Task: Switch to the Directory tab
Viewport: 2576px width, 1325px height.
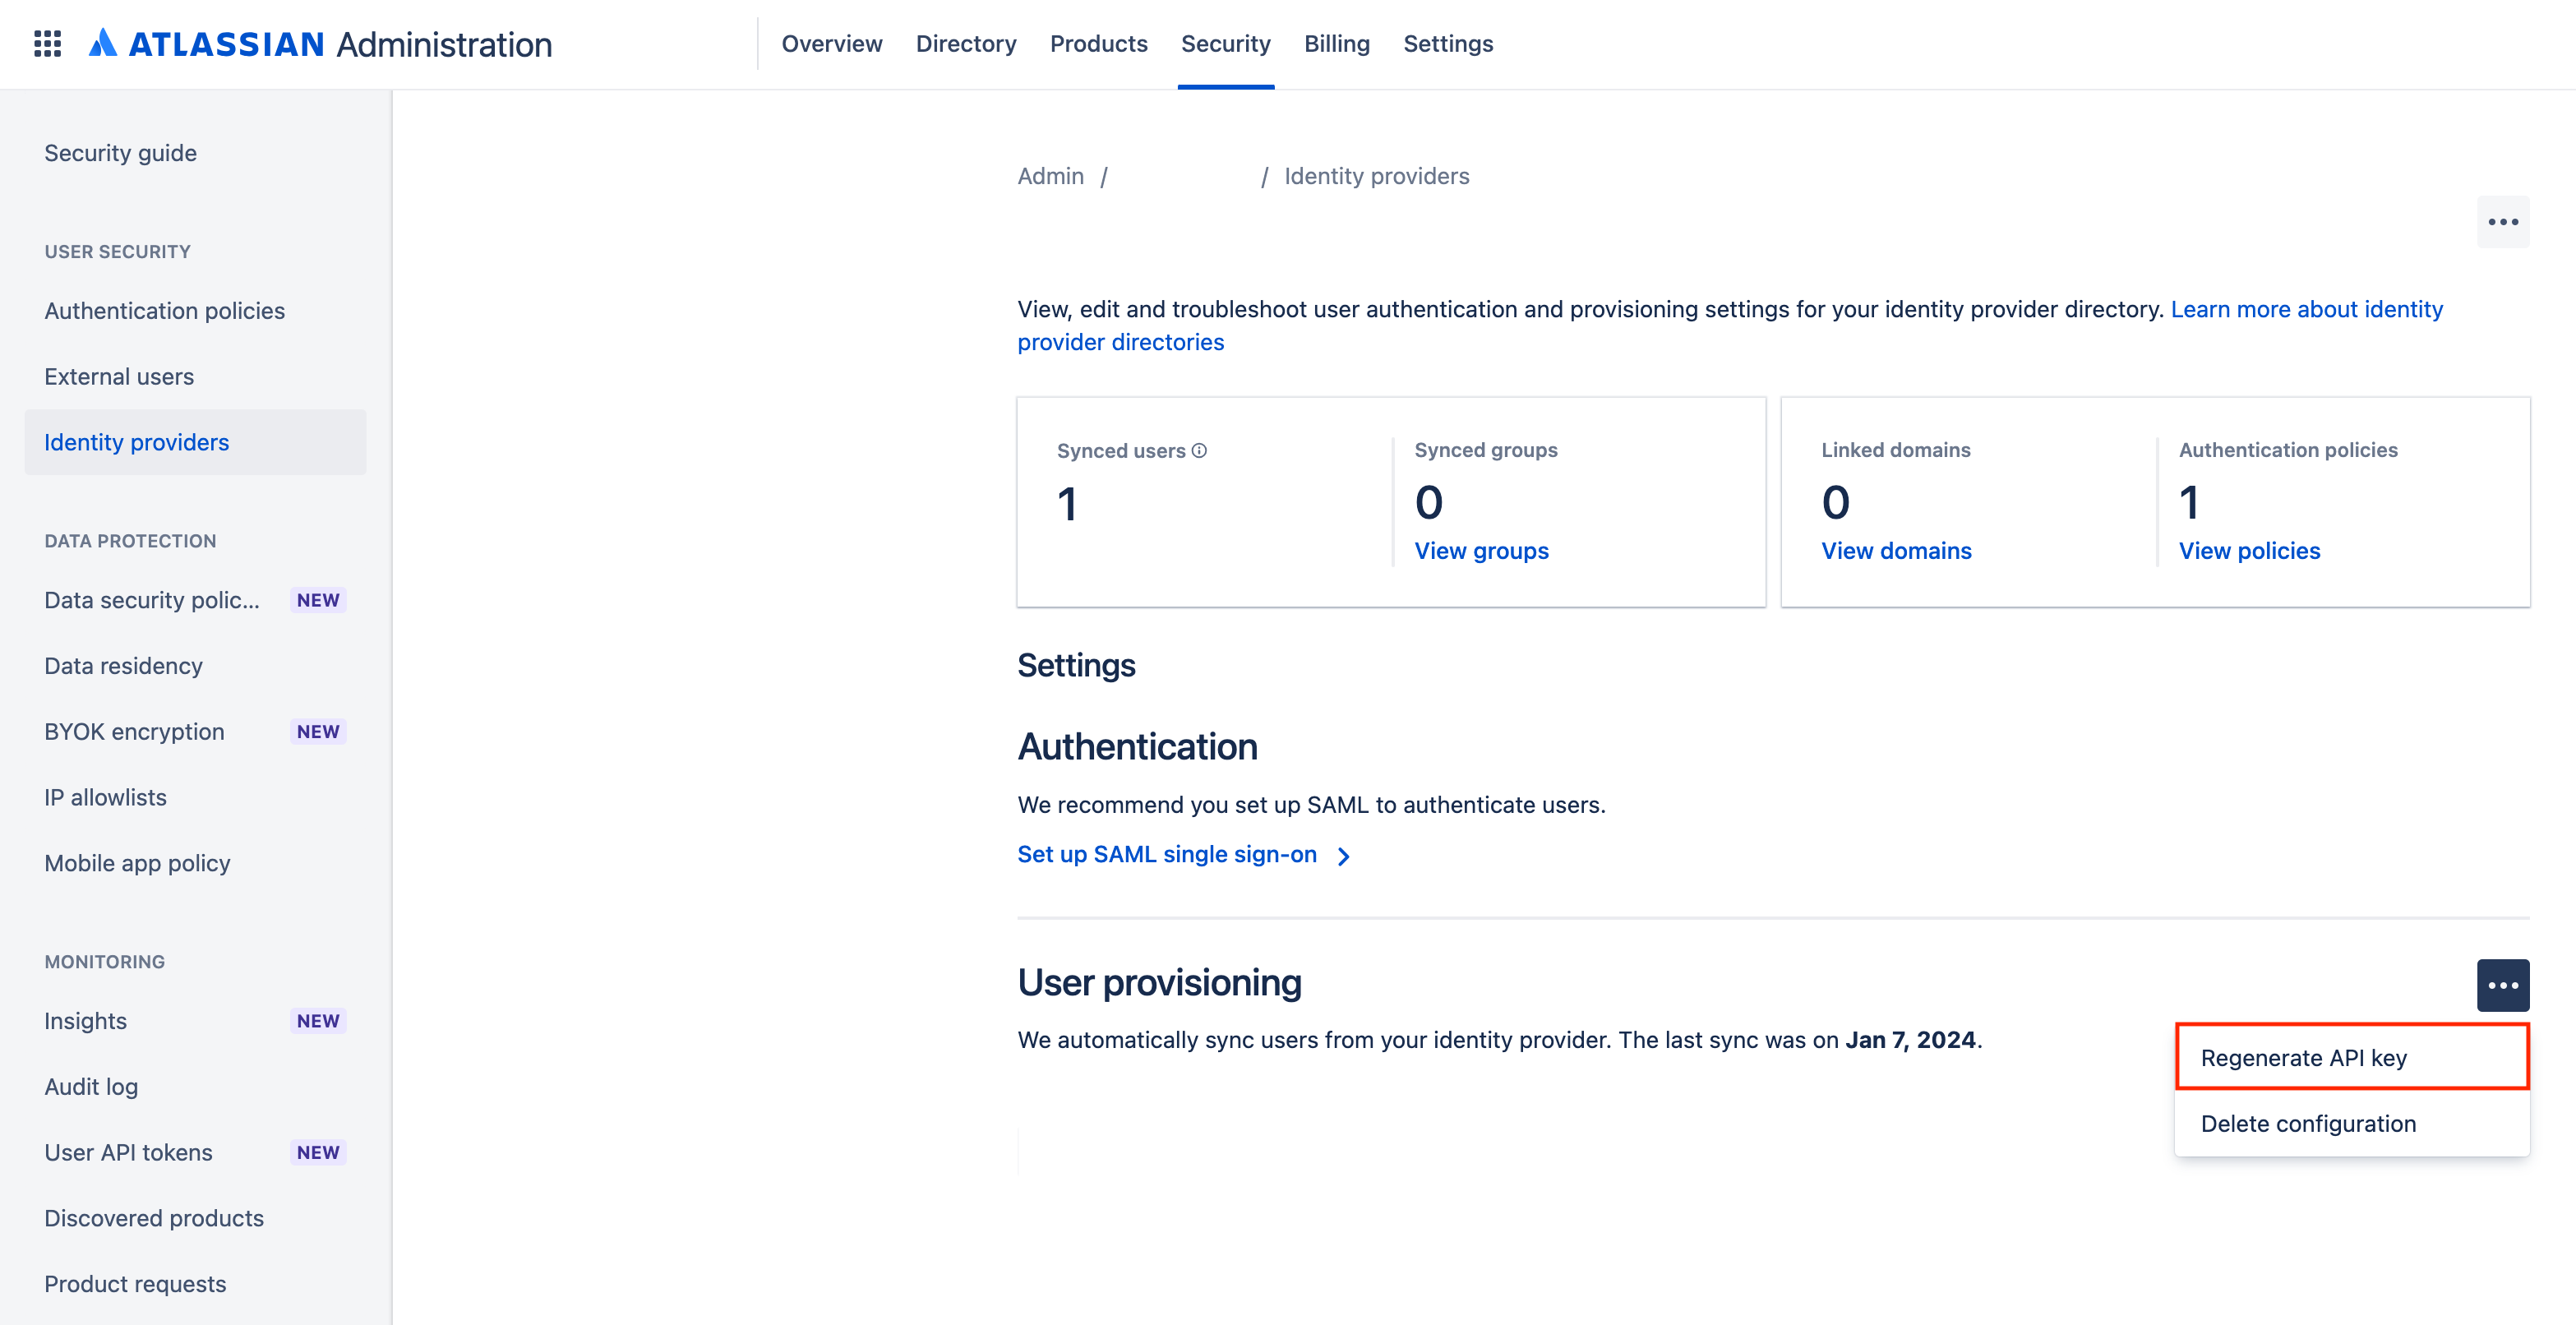Action: point(965,44)
